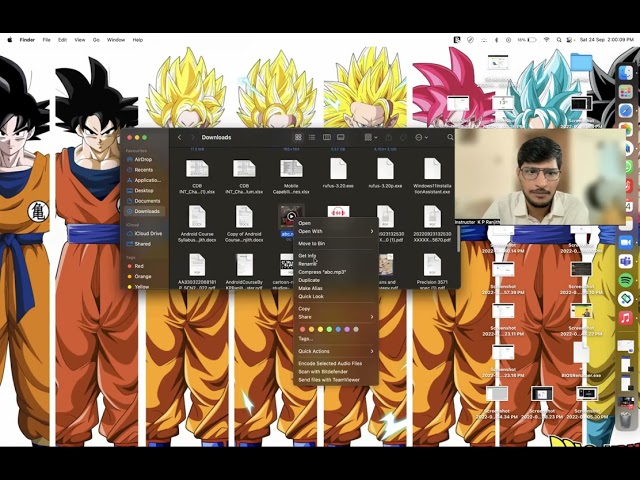Select the Mobile Capabilities xlsx file icon
The image size is (640, 480).
point(291,169)
